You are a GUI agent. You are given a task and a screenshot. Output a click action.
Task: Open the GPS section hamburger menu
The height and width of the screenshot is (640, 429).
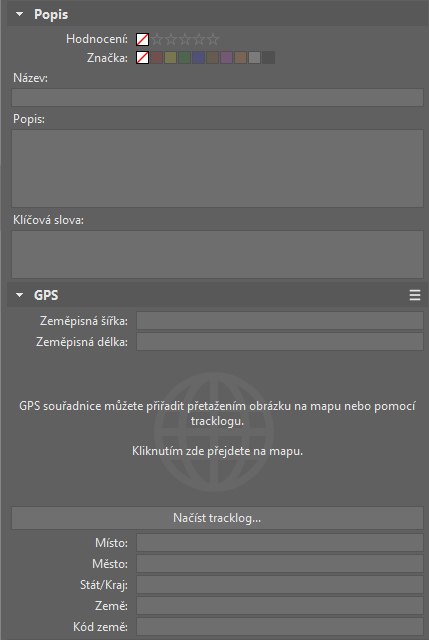pyautogui.click(x=415, y=295)
